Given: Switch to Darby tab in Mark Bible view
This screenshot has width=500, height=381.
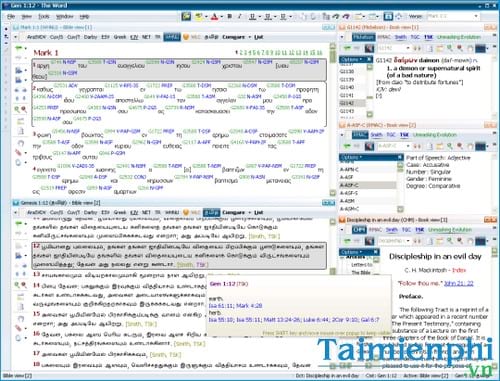Looking at the screenshot, I should coord(90,37).
